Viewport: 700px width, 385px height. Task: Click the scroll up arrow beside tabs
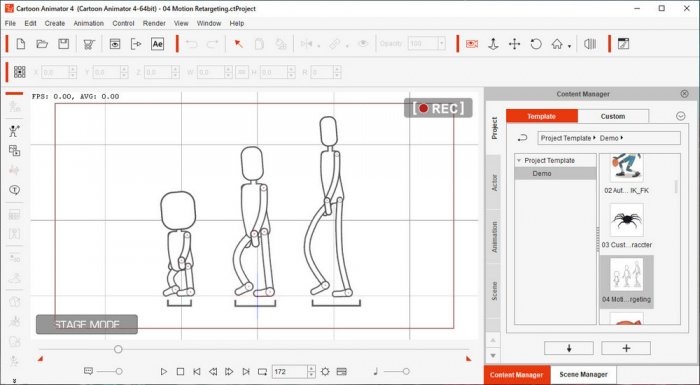tap(493, 341)
